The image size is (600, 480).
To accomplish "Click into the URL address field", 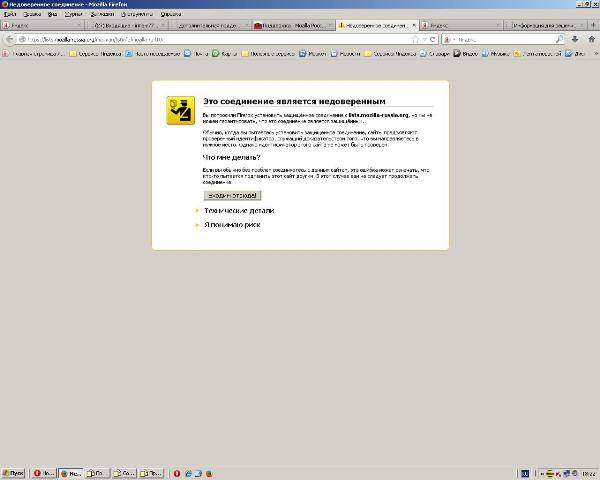I will pos(200,39).
